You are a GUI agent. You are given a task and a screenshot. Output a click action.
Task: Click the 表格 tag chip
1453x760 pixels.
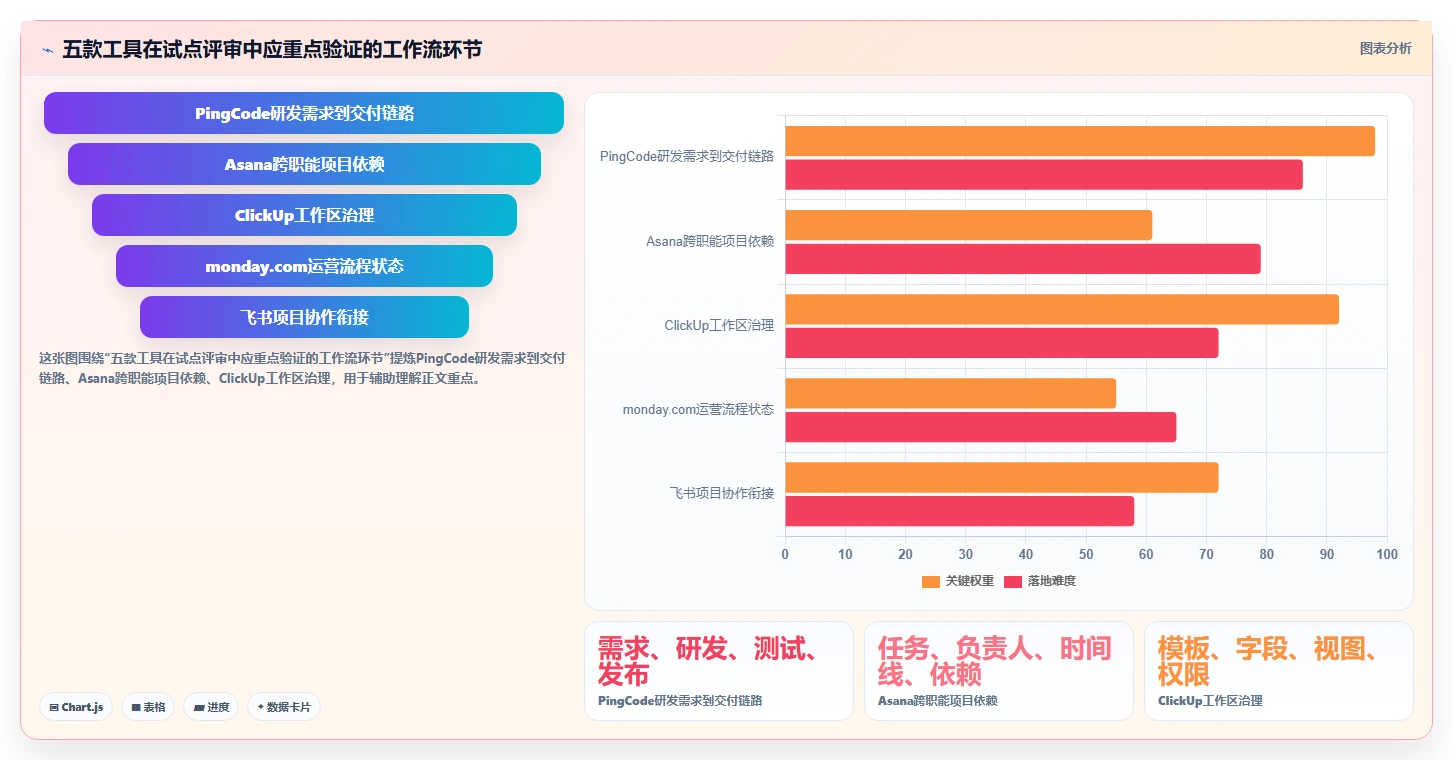148,707
